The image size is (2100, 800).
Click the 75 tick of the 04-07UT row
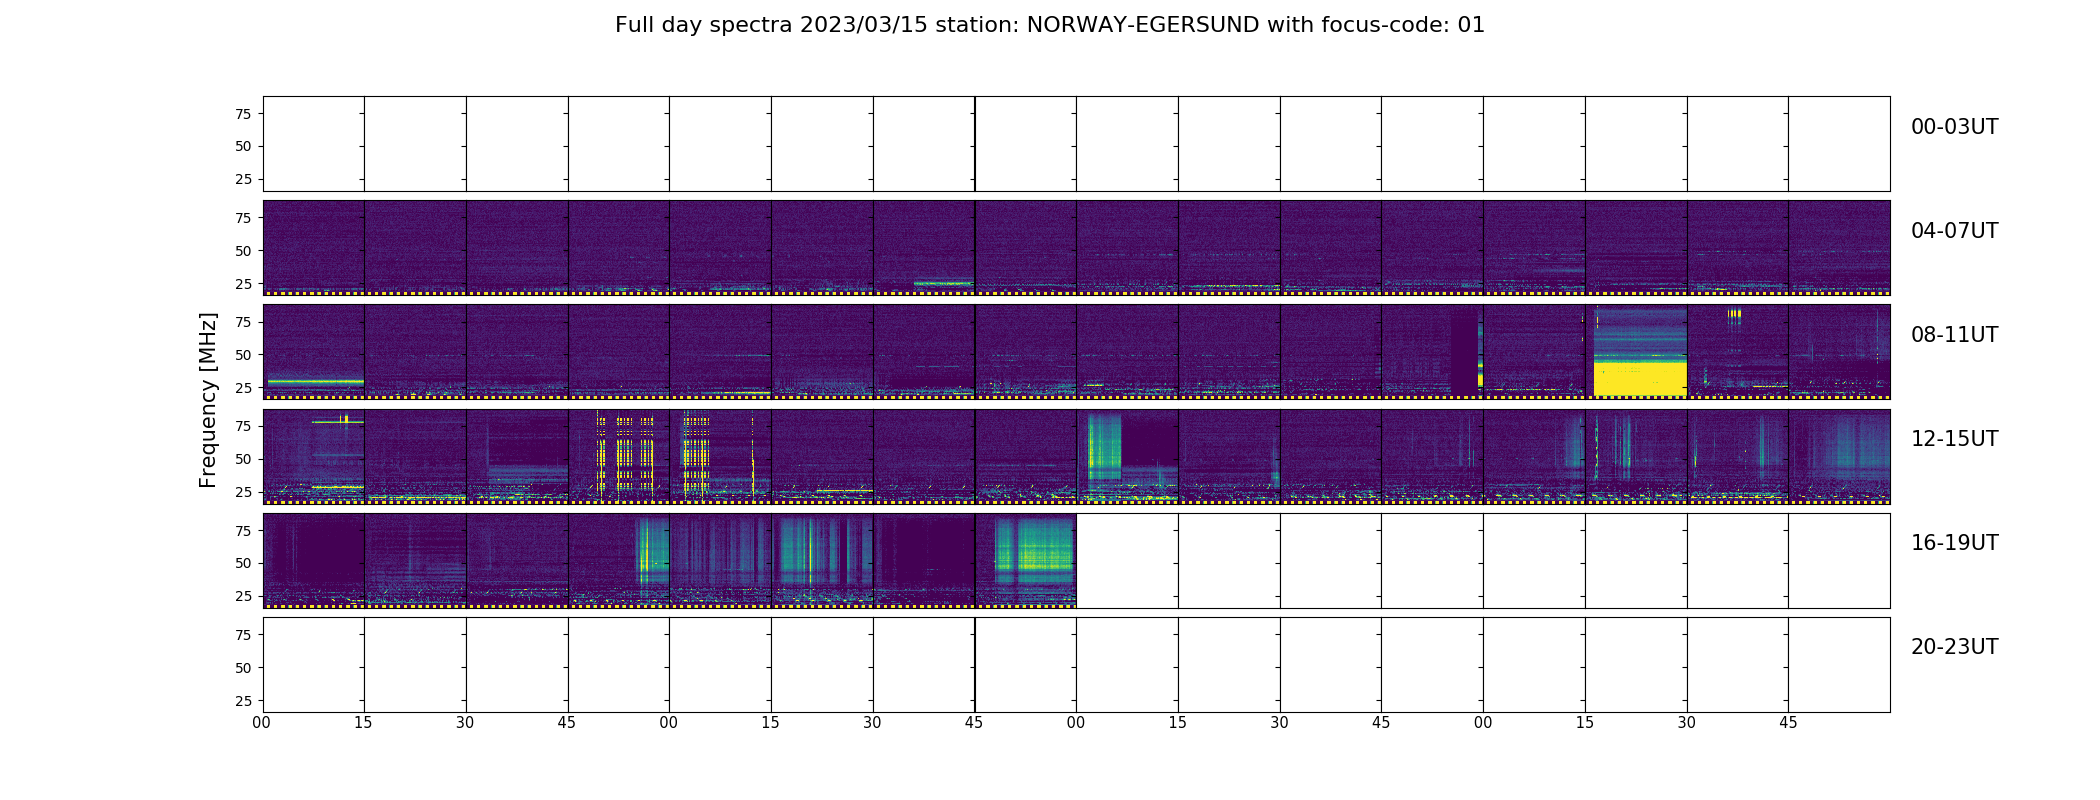(x=243, y=218)
